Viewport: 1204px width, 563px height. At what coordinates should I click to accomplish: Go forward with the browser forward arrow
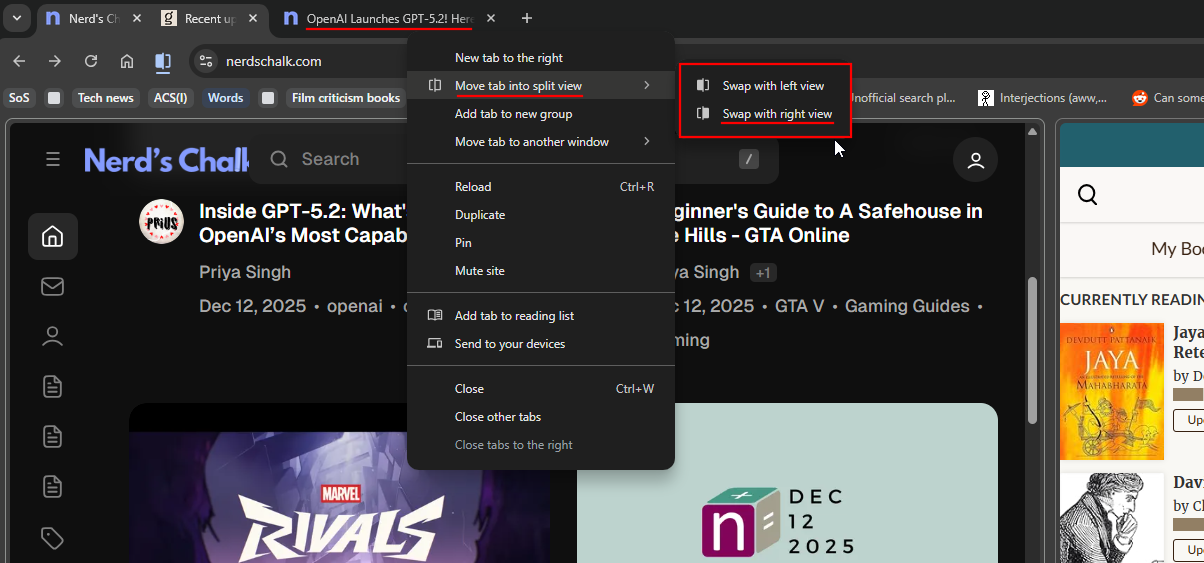(55, 61)
